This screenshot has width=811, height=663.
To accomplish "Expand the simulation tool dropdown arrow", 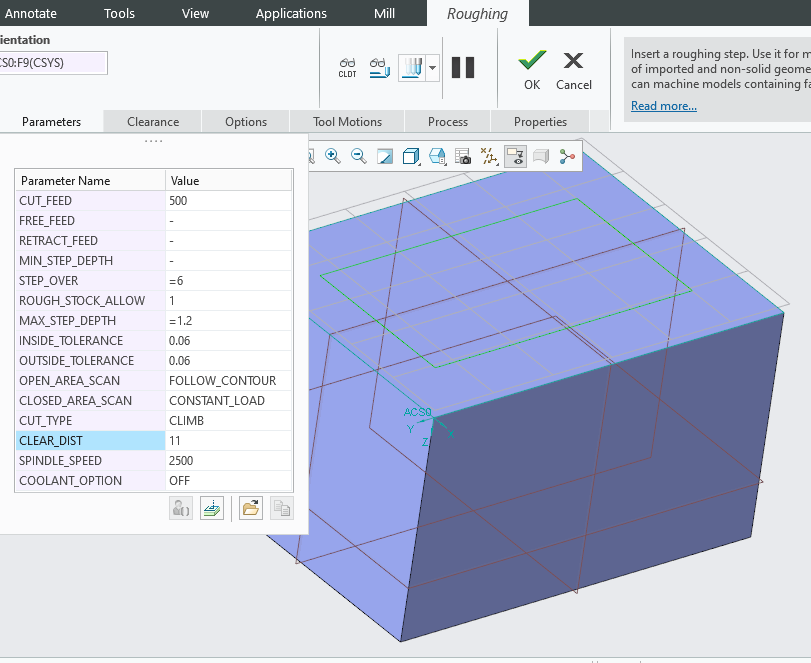I will click(x=433, y=68).
